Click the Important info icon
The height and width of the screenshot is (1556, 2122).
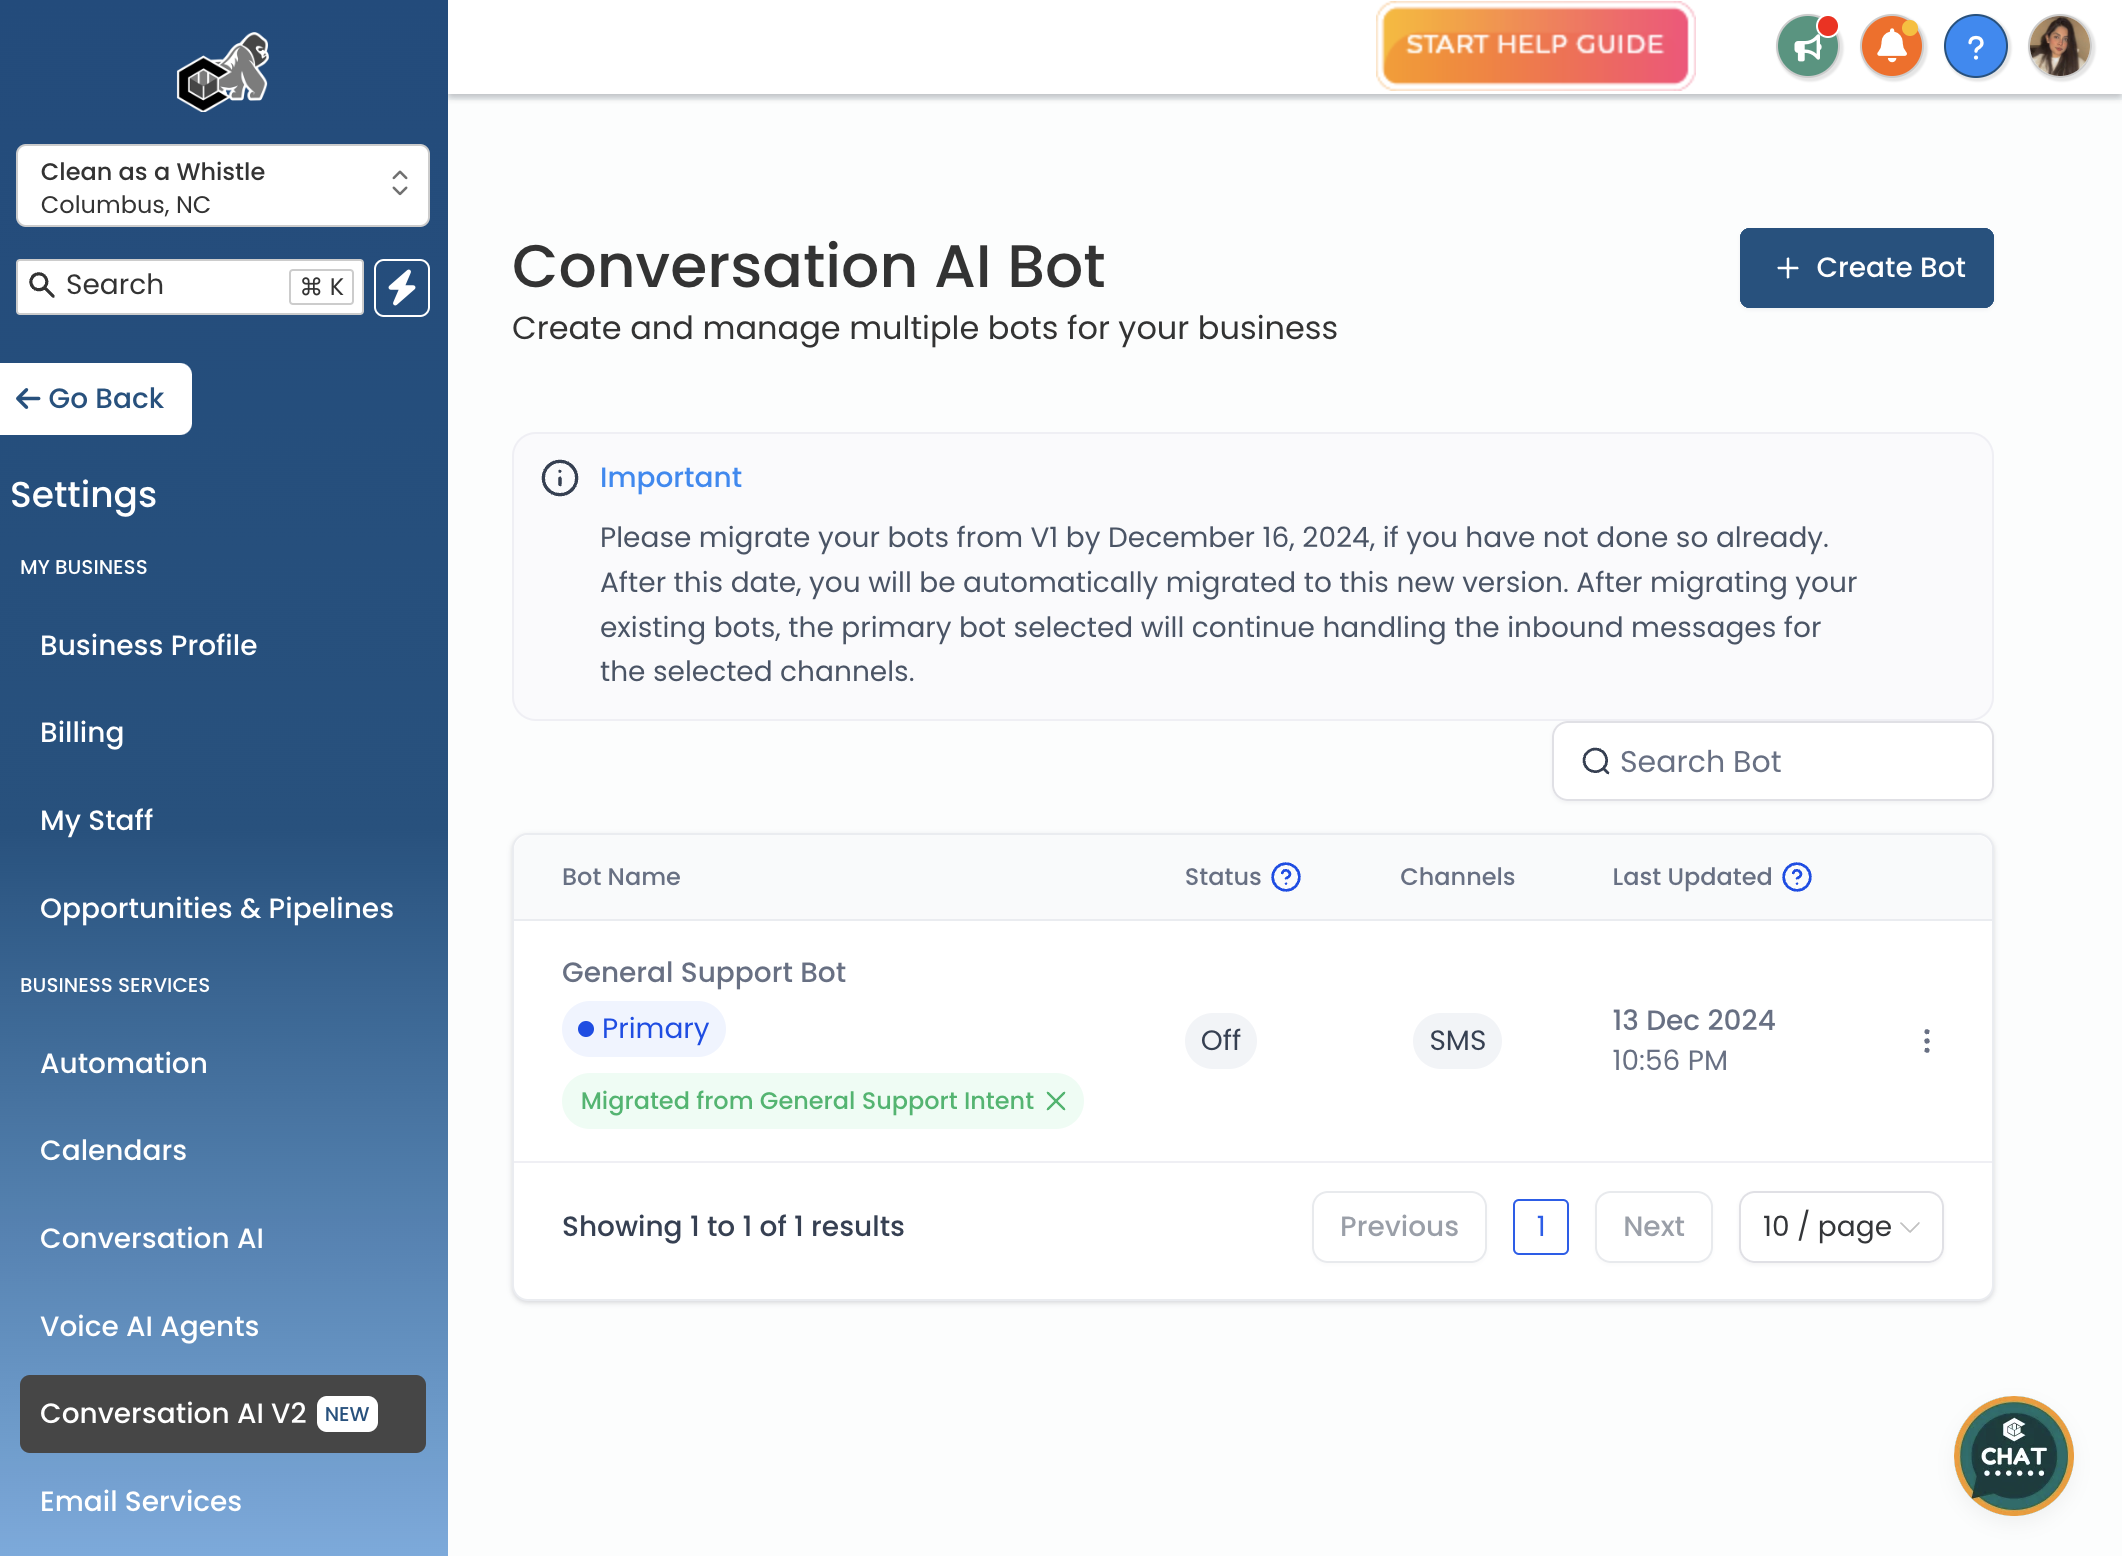click(560, 478)
